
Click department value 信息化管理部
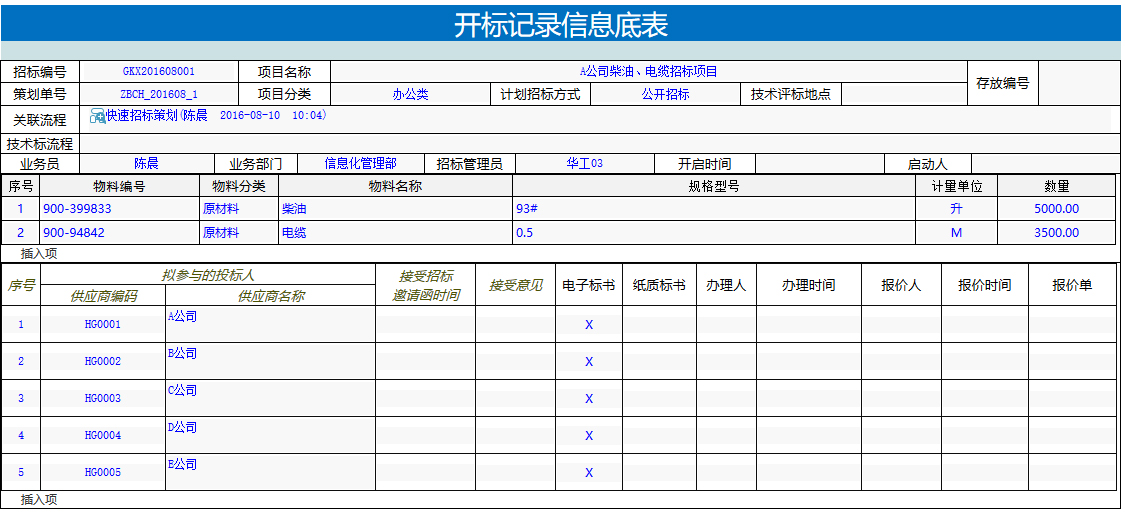360,164
